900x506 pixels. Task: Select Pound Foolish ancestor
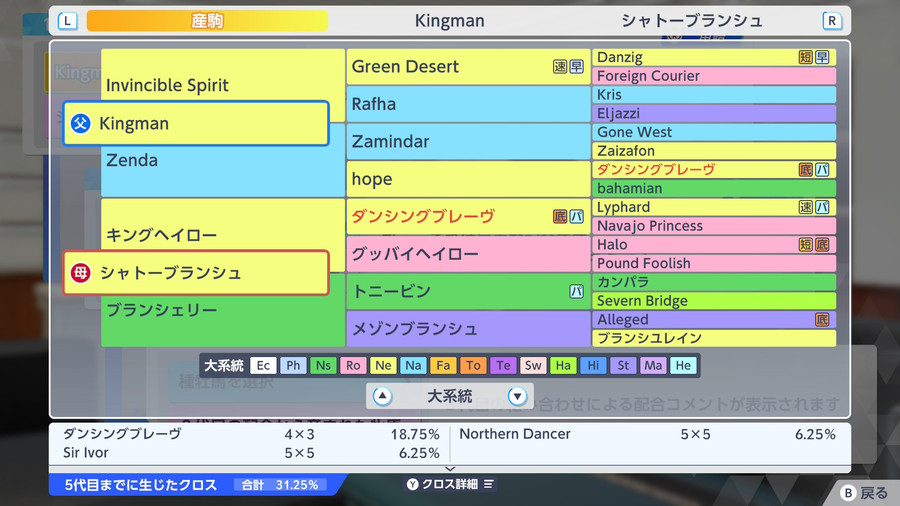tap(714, 263)
